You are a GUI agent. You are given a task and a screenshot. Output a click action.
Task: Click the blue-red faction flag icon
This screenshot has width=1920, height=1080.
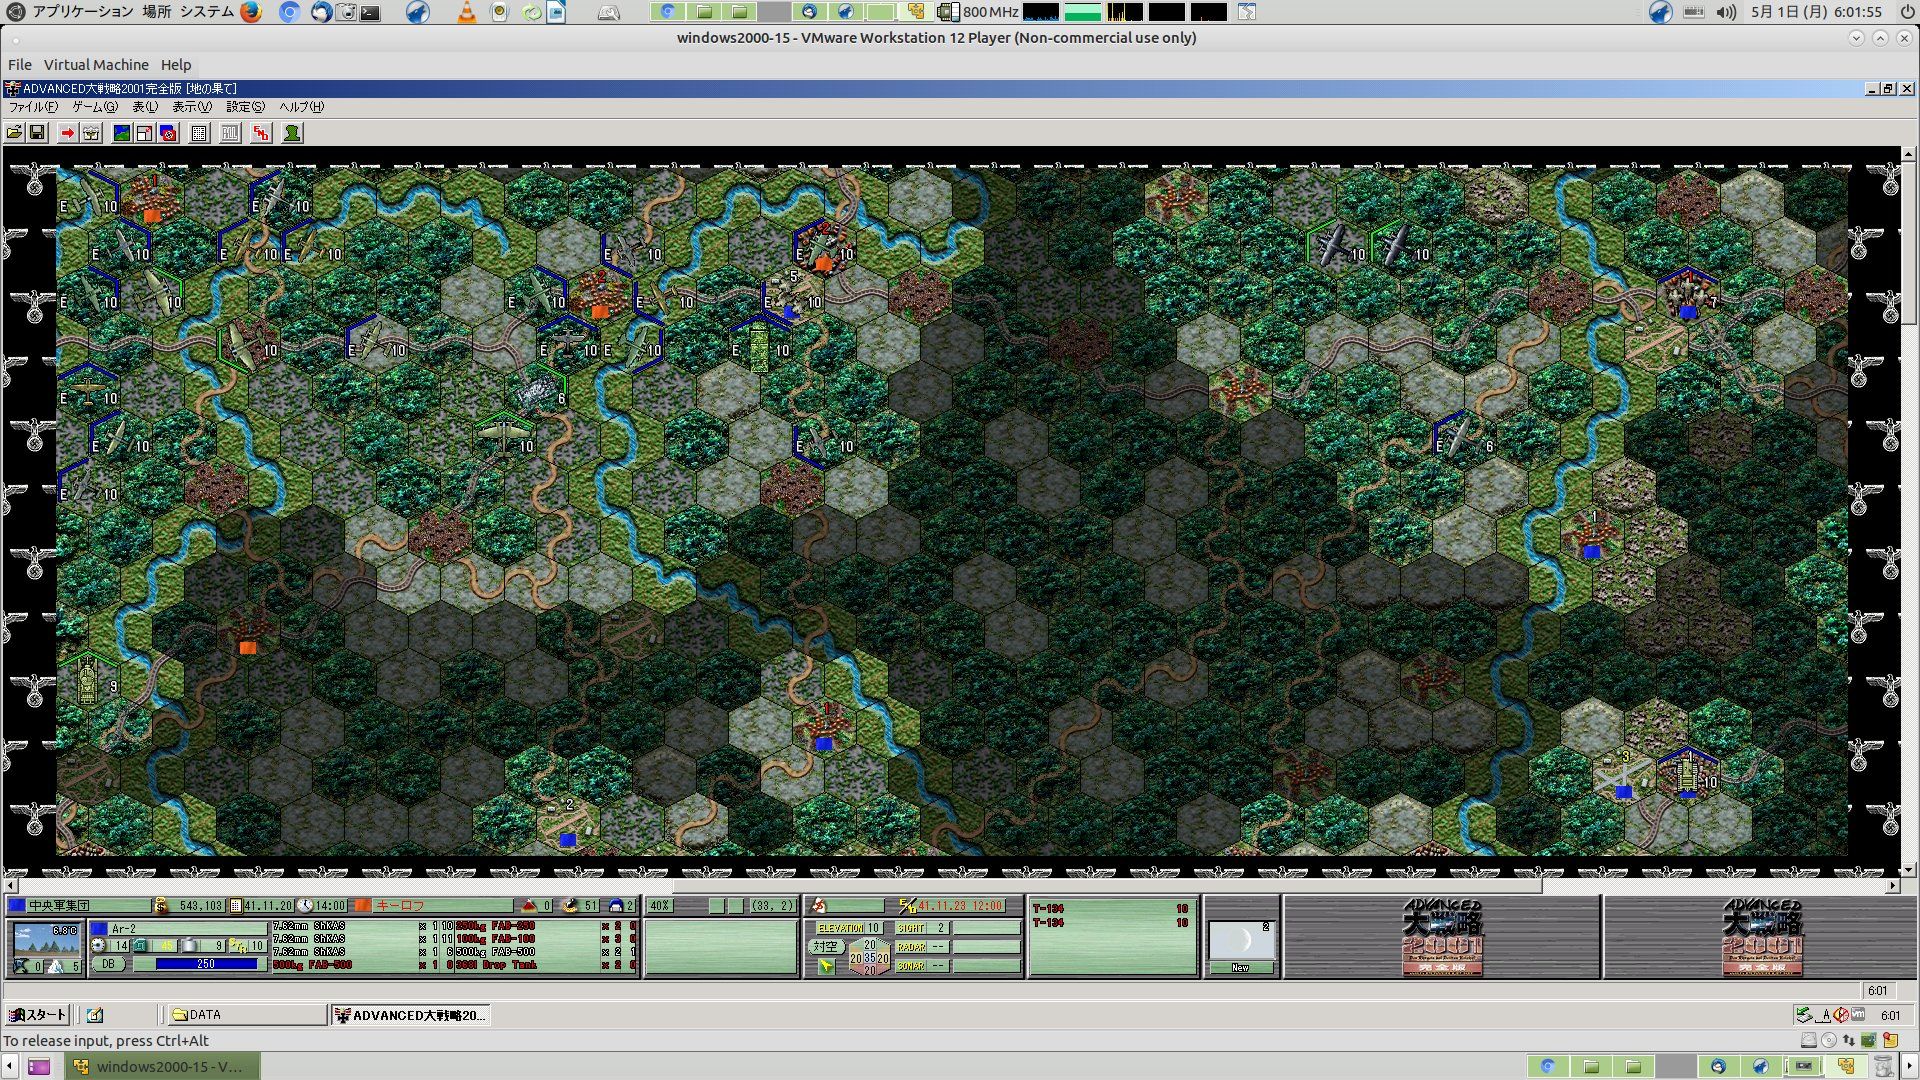[x=168, y=133]
